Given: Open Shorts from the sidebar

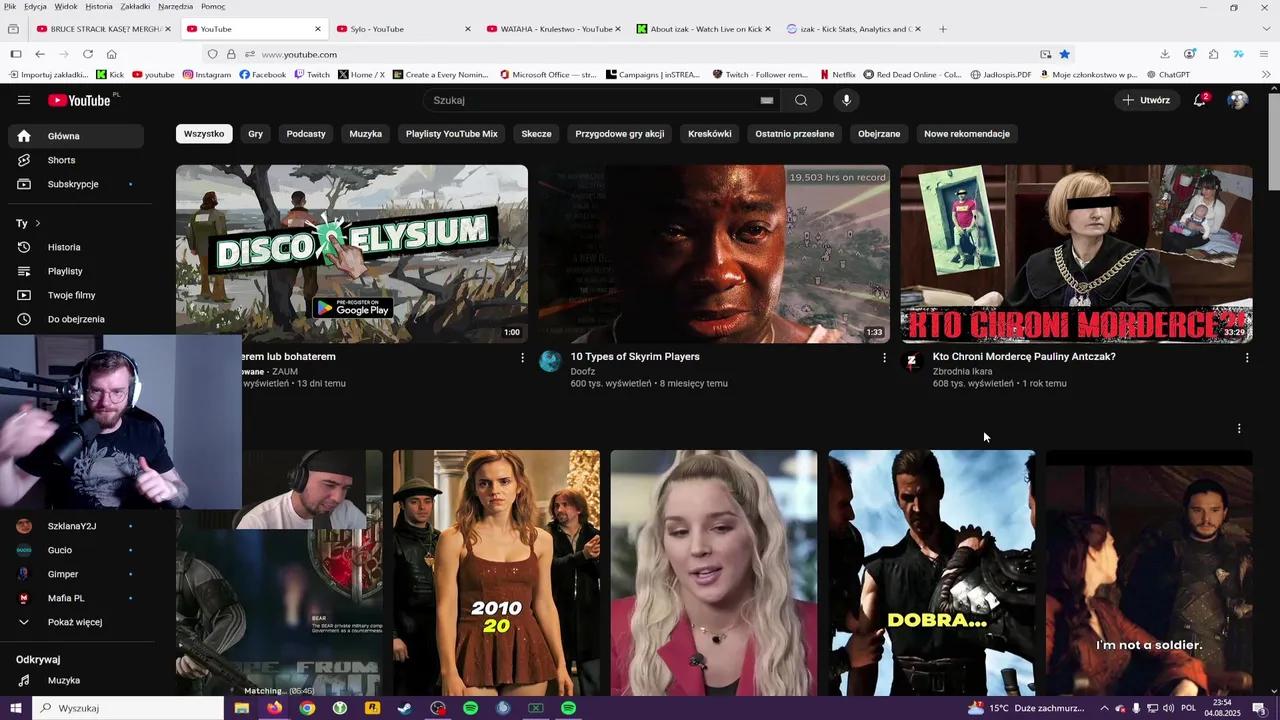Looking at the screenshot, I should tap(76, 160).
